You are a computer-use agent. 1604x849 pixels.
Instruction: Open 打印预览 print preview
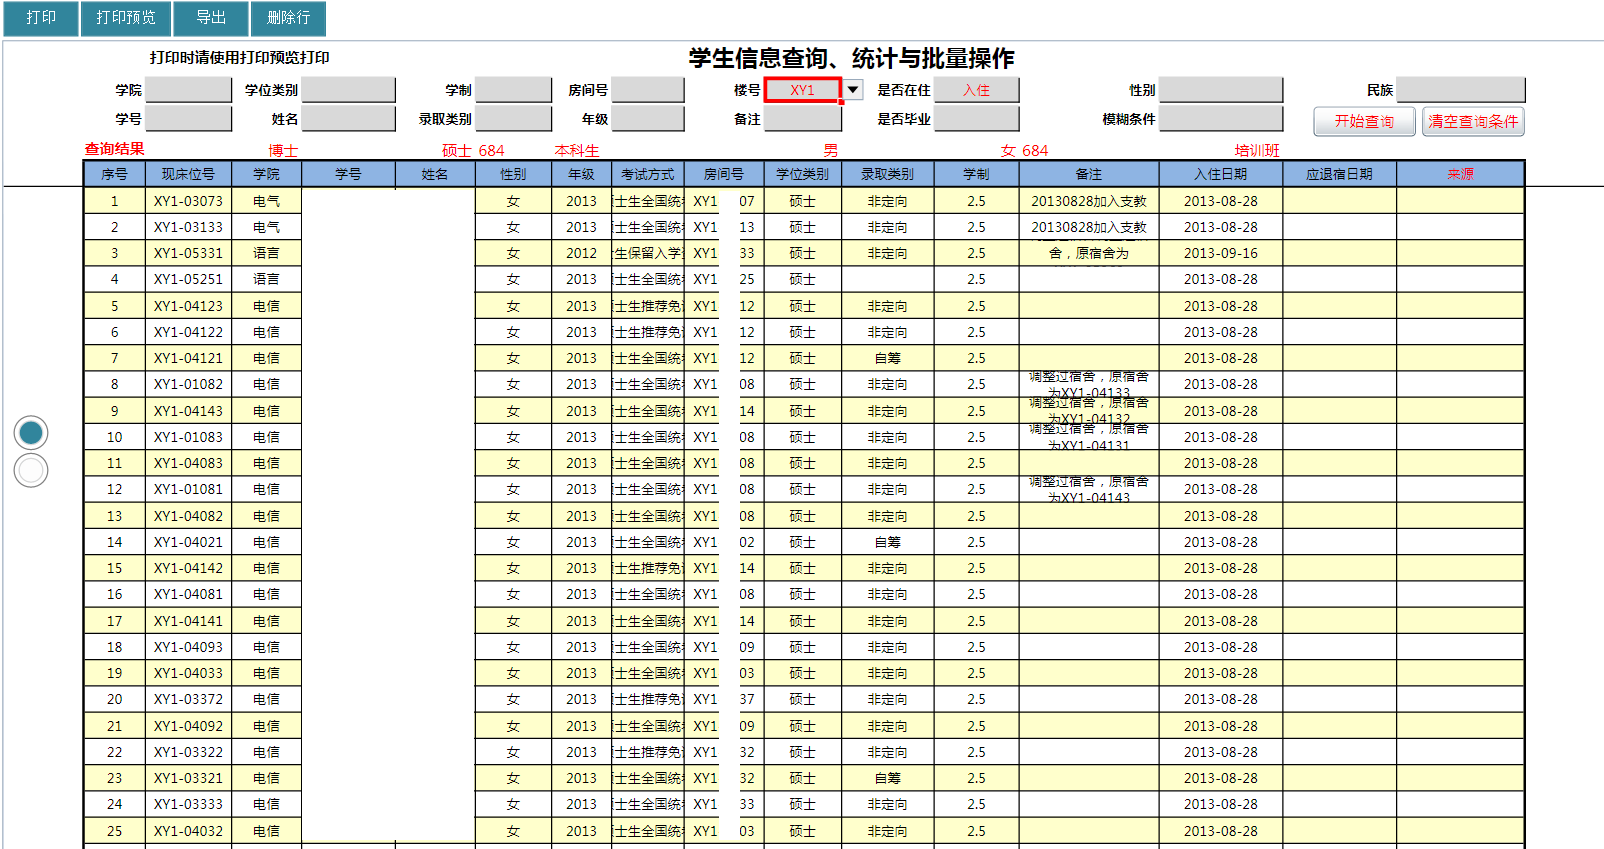point(126,18)
